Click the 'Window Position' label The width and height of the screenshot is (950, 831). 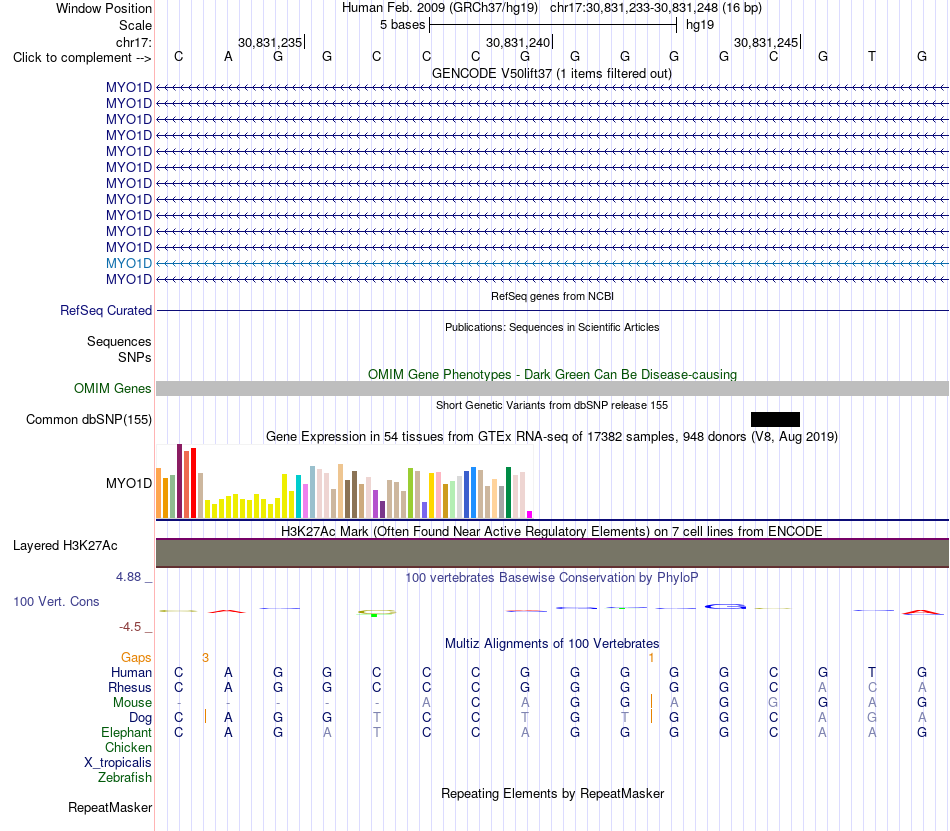(104, 8)
